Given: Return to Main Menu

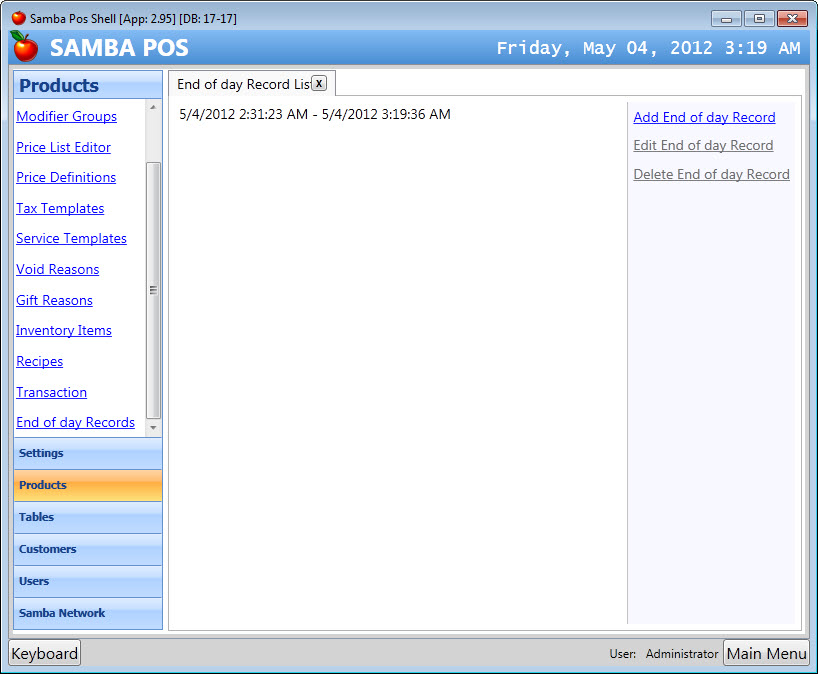Looking at the screenshot, I should (x=766, y=653).
